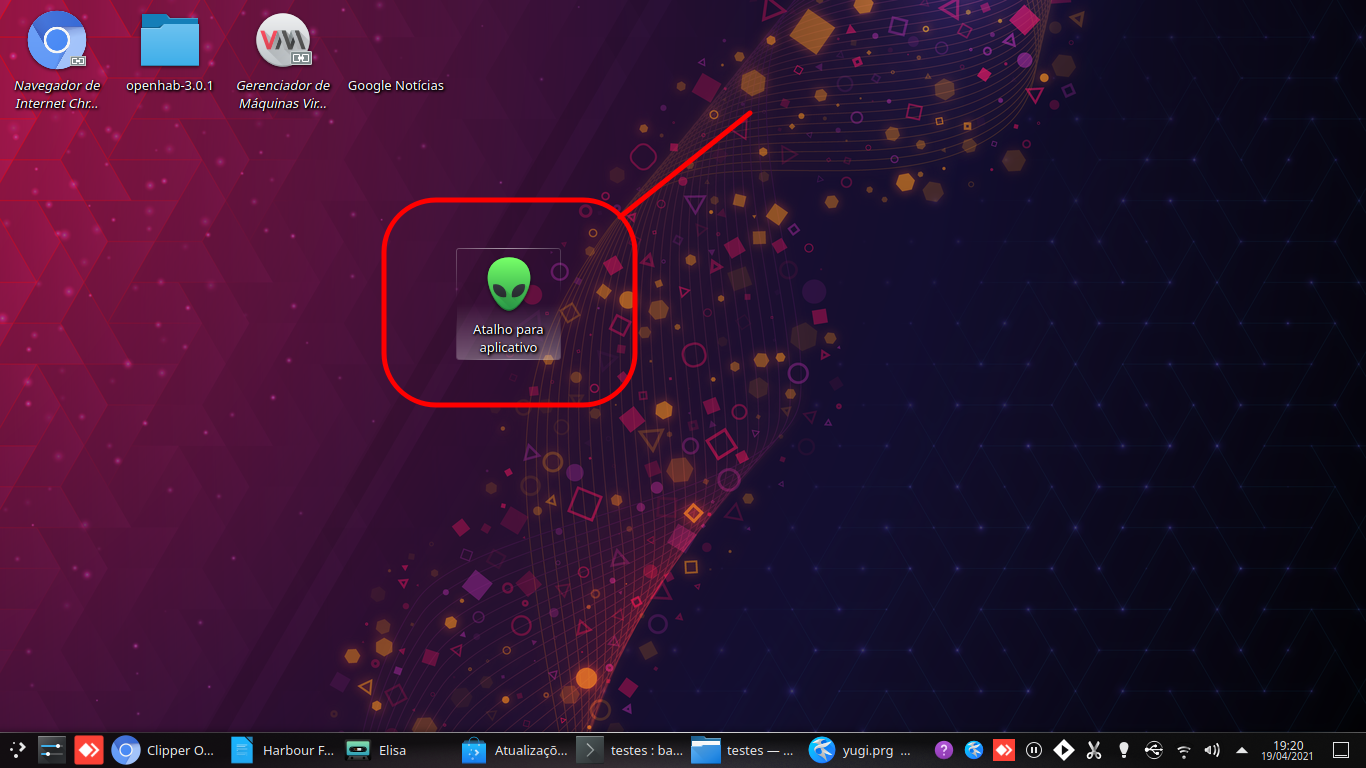Switch to the testes : ba... terminal window
1366x768 pixels.
(x=630, y=750)
